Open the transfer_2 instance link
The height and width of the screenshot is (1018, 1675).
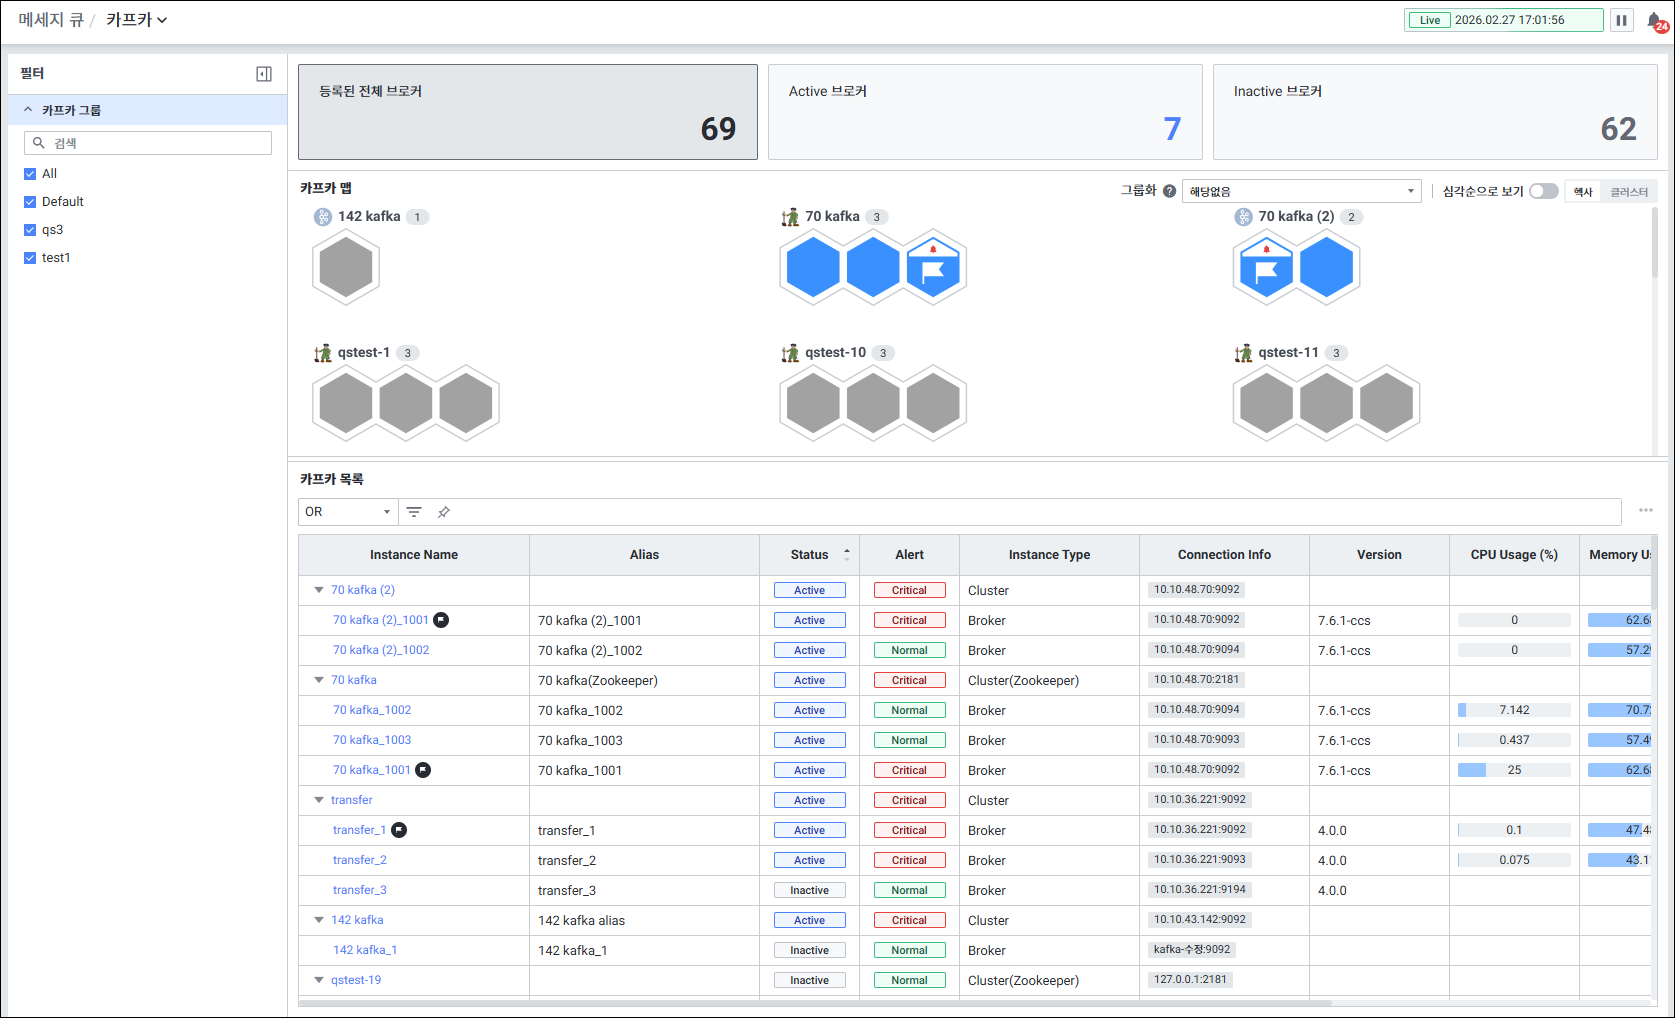point(359,860)
